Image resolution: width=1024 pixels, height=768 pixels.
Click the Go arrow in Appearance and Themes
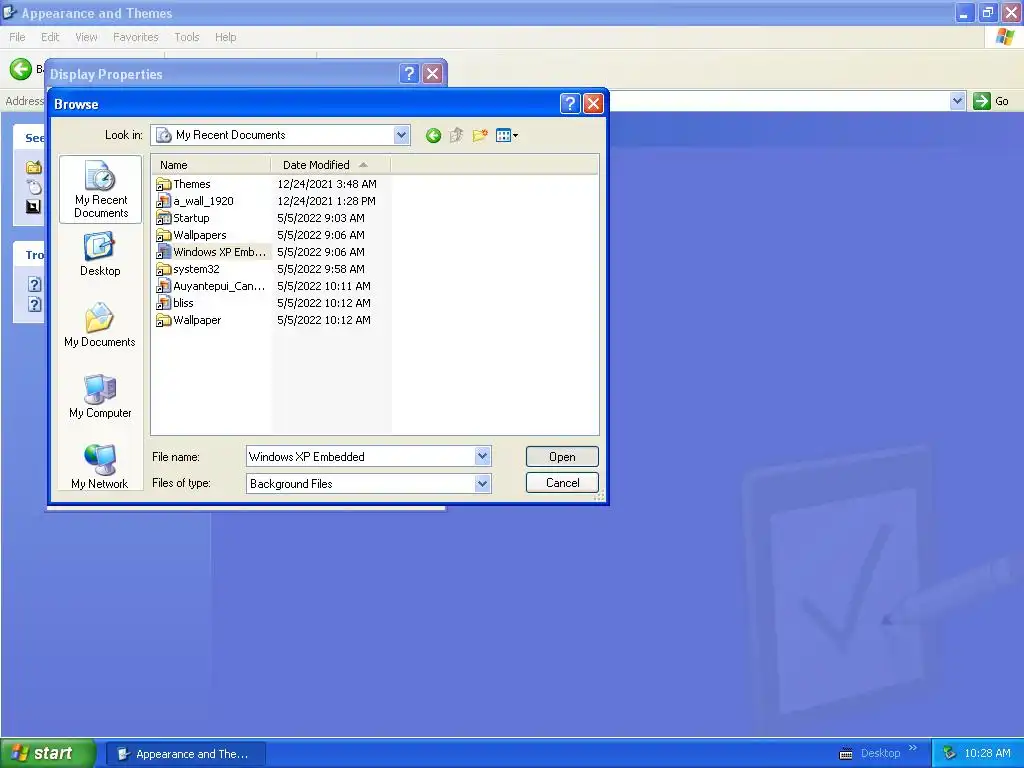coord(982,101)
